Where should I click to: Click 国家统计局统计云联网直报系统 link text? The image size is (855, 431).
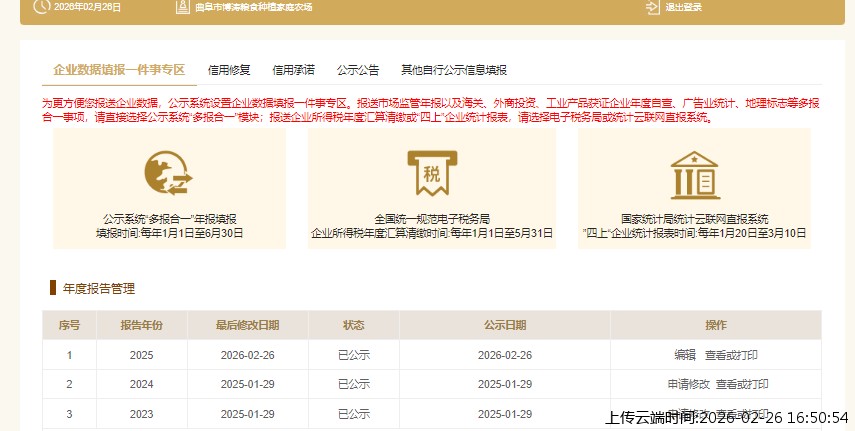[695, 219]
